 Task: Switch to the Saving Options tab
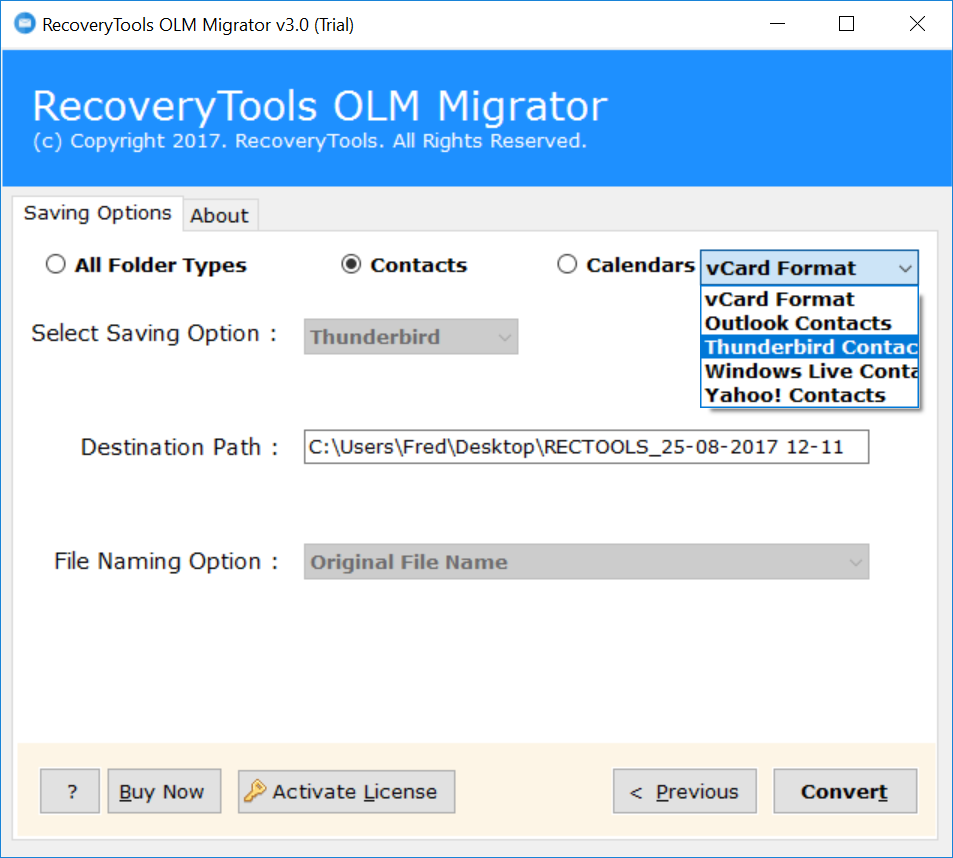(x=97, y=213)
